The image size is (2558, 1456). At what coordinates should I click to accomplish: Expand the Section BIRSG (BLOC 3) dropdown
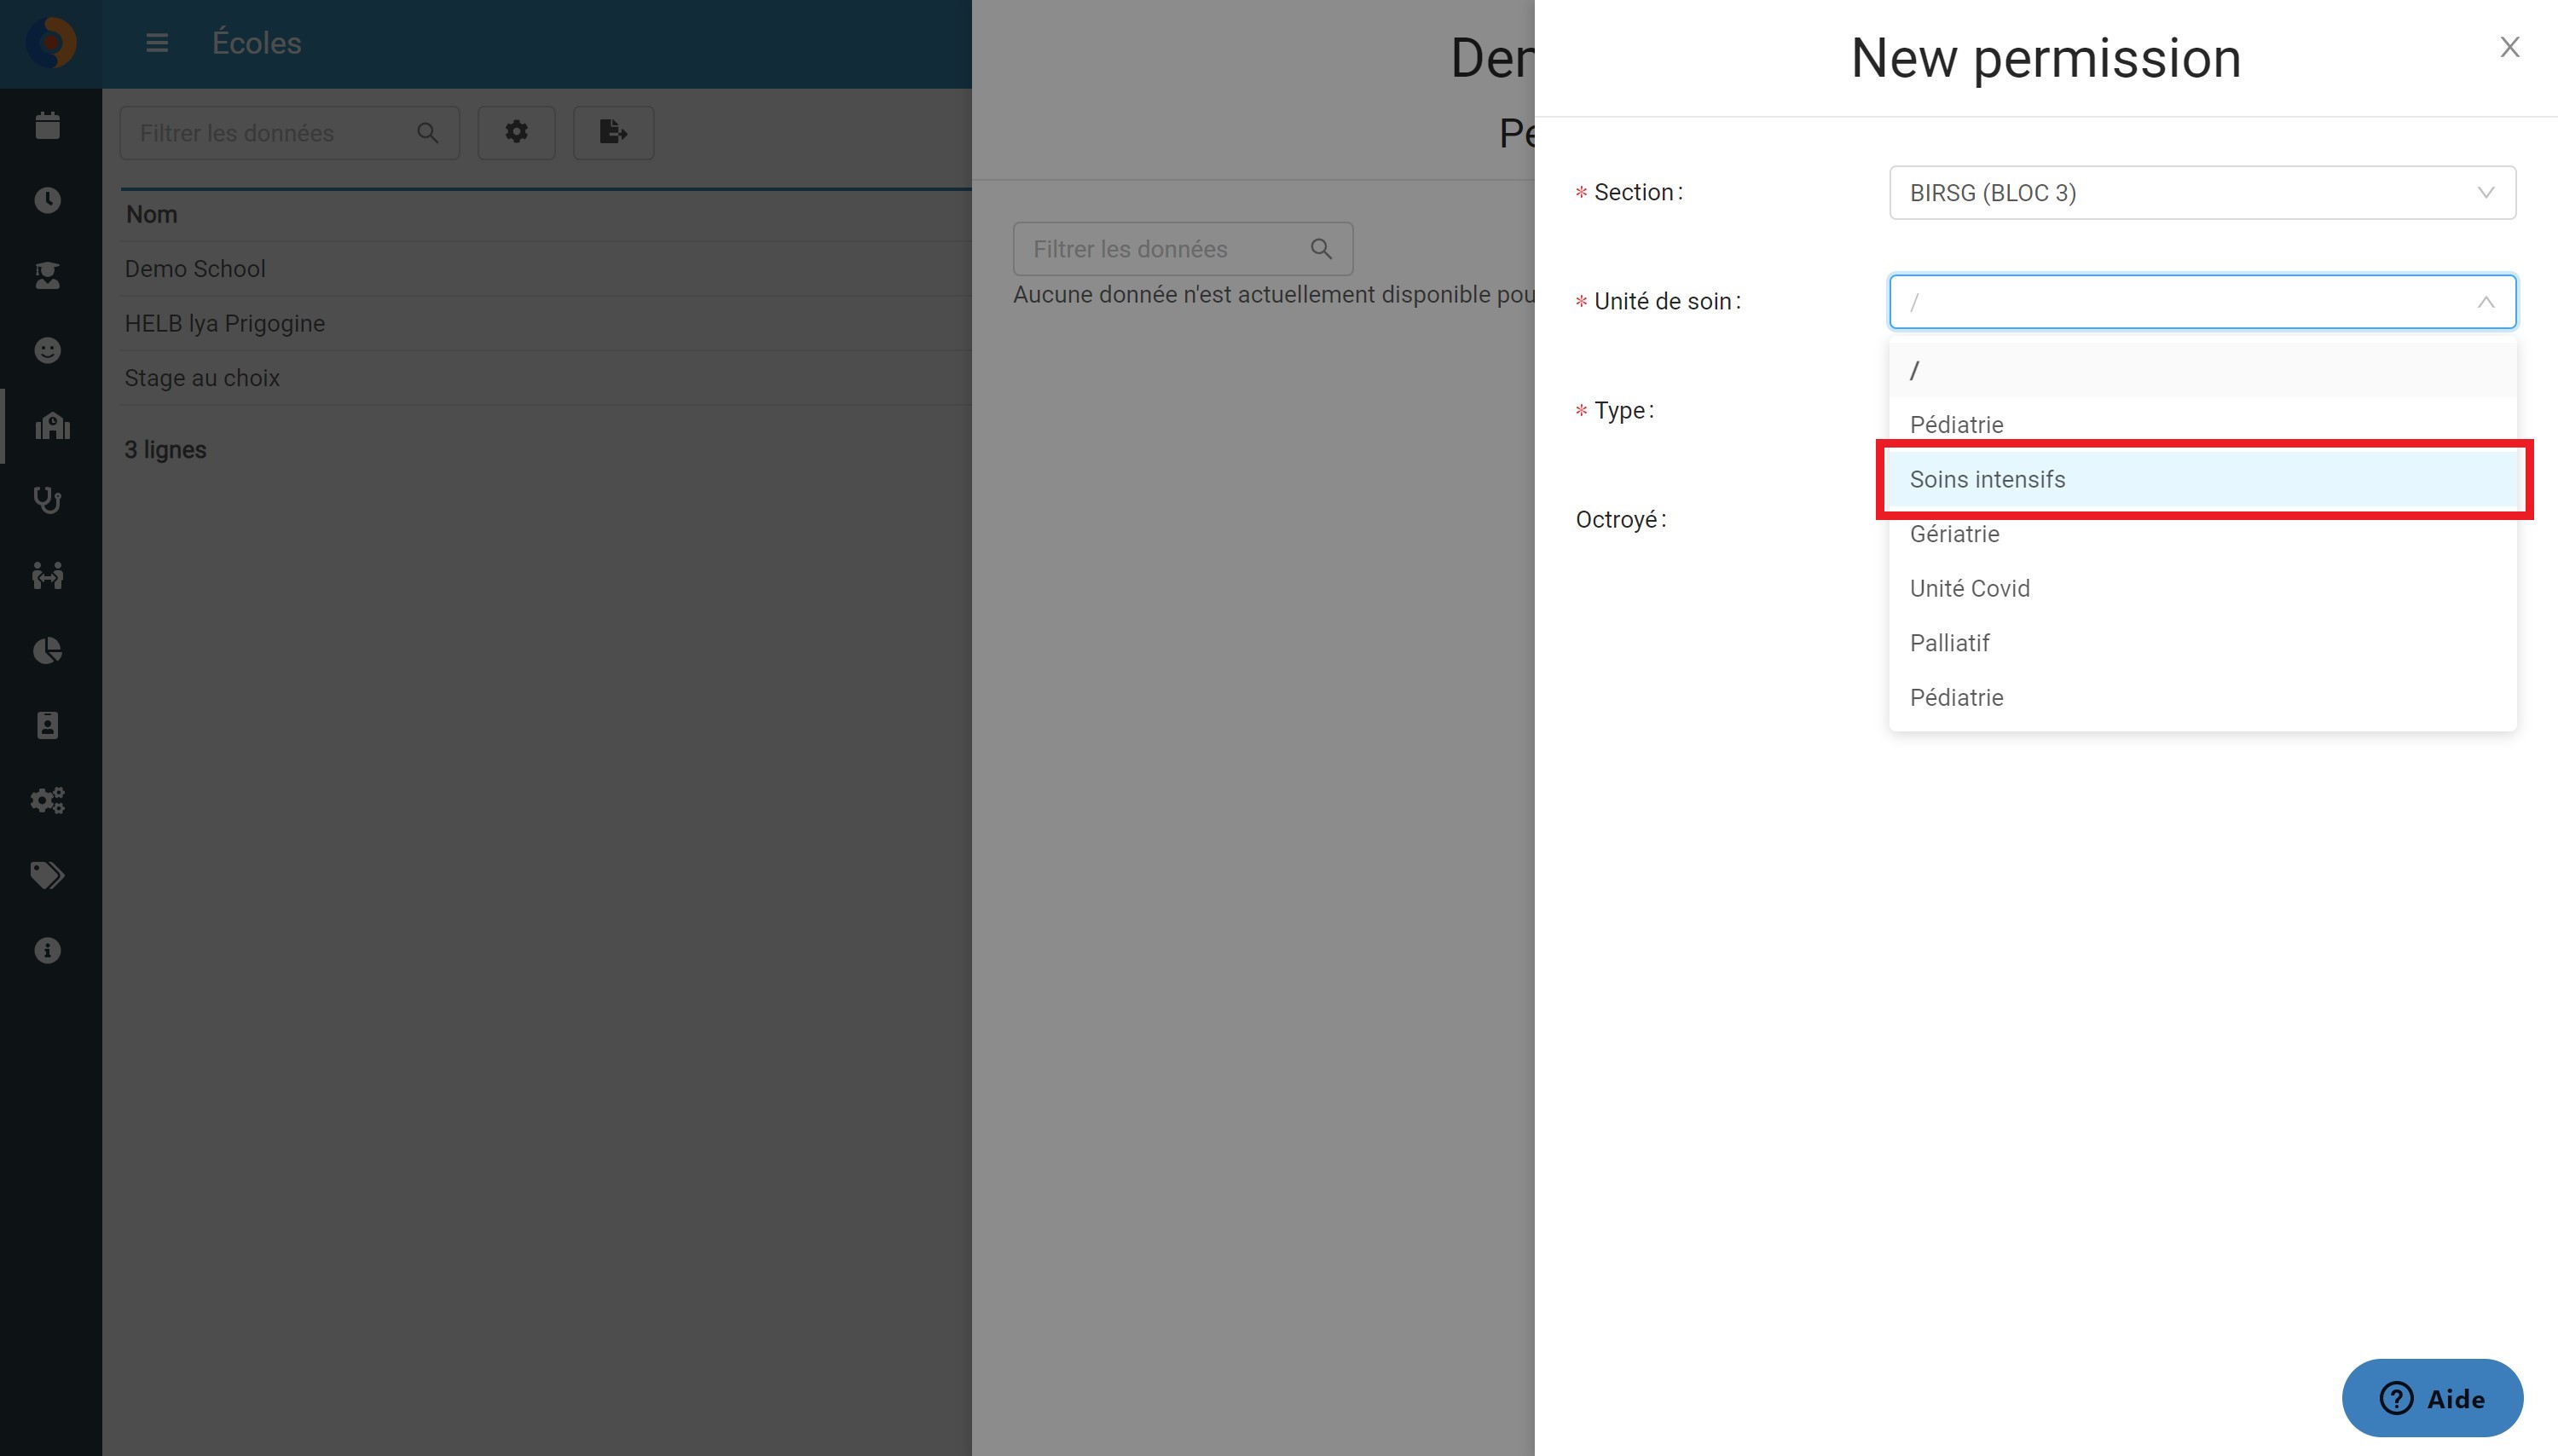pos(2202,192)
